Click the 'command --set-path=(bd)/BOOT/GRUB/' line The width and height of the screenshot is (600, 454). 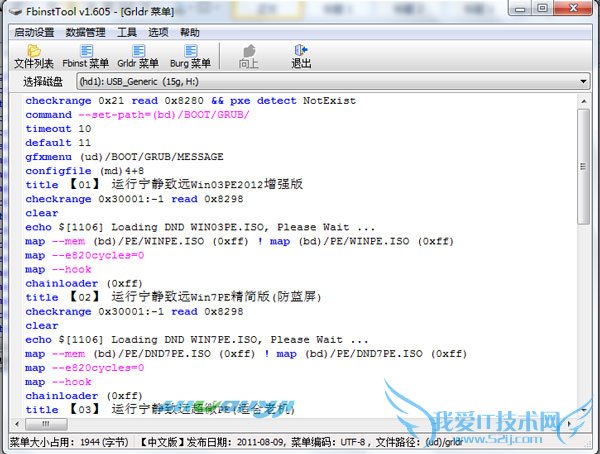point(137,115)
